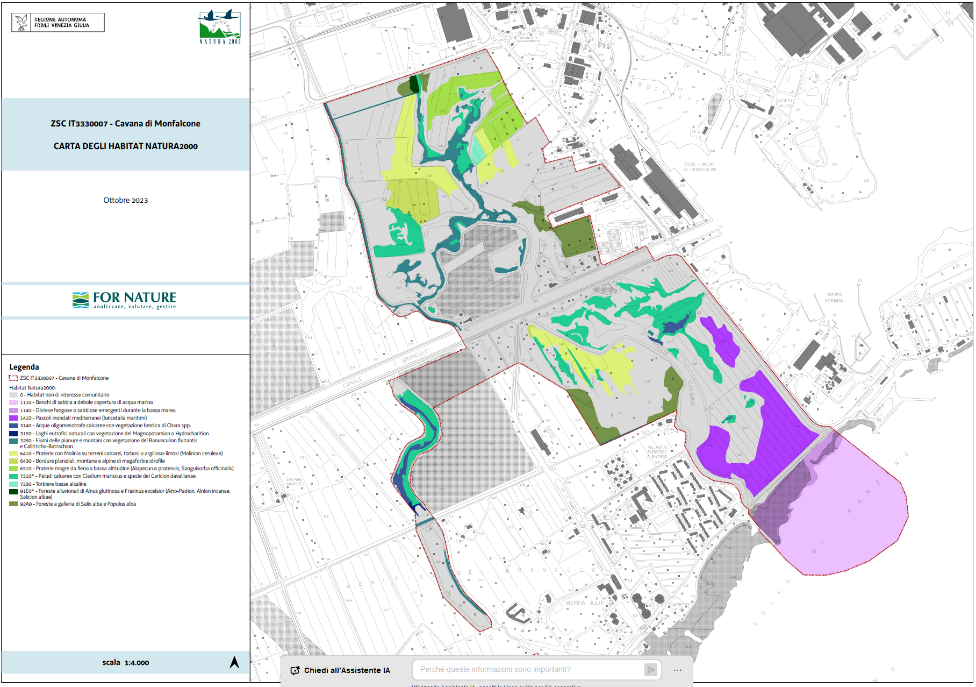The image size is (976, 687).
Task: Click the "Ottobre 2023" date text
Action: [125, 201]
